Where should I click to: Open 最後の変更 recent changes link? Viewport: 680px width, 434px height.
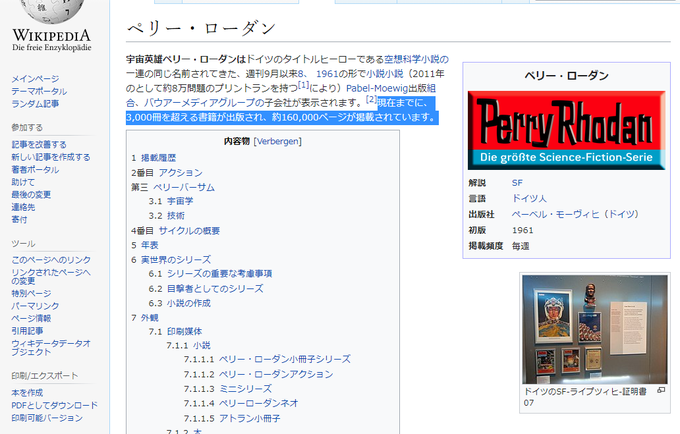31,195
